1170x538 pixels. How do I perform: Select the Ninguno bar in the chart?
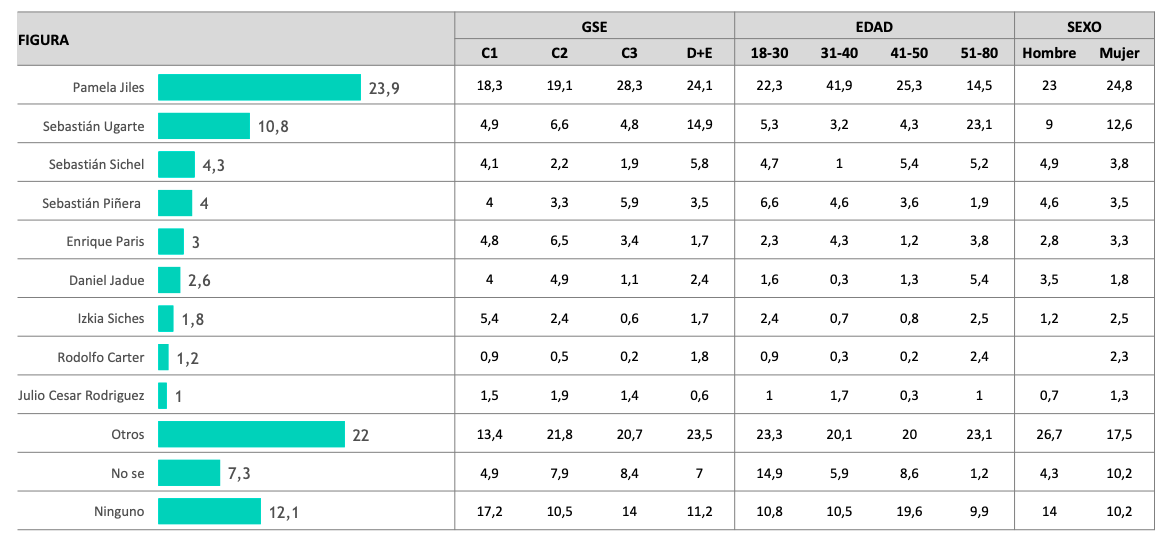(209, 511)
